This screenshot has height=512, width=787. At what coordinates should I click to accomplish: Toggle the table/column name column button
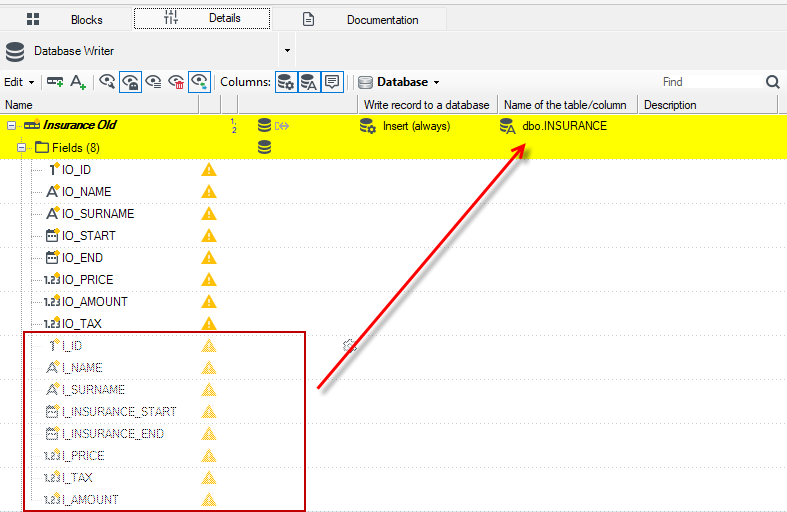tap(309, 82)
